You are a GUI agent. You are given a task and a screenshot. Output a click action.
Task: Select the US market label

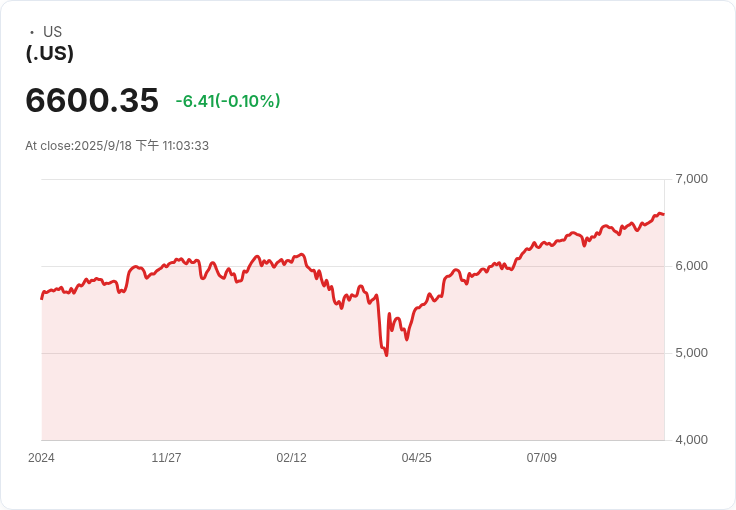pyautogui.click(x=53, y=32)
